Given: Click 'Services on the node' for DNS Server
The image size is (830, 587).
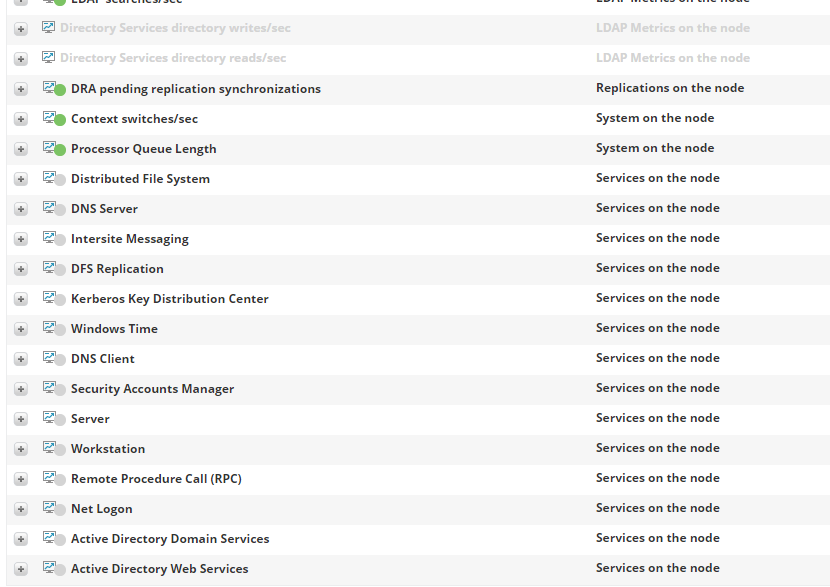Looking at the screenshot, I should tap(657, 208).
